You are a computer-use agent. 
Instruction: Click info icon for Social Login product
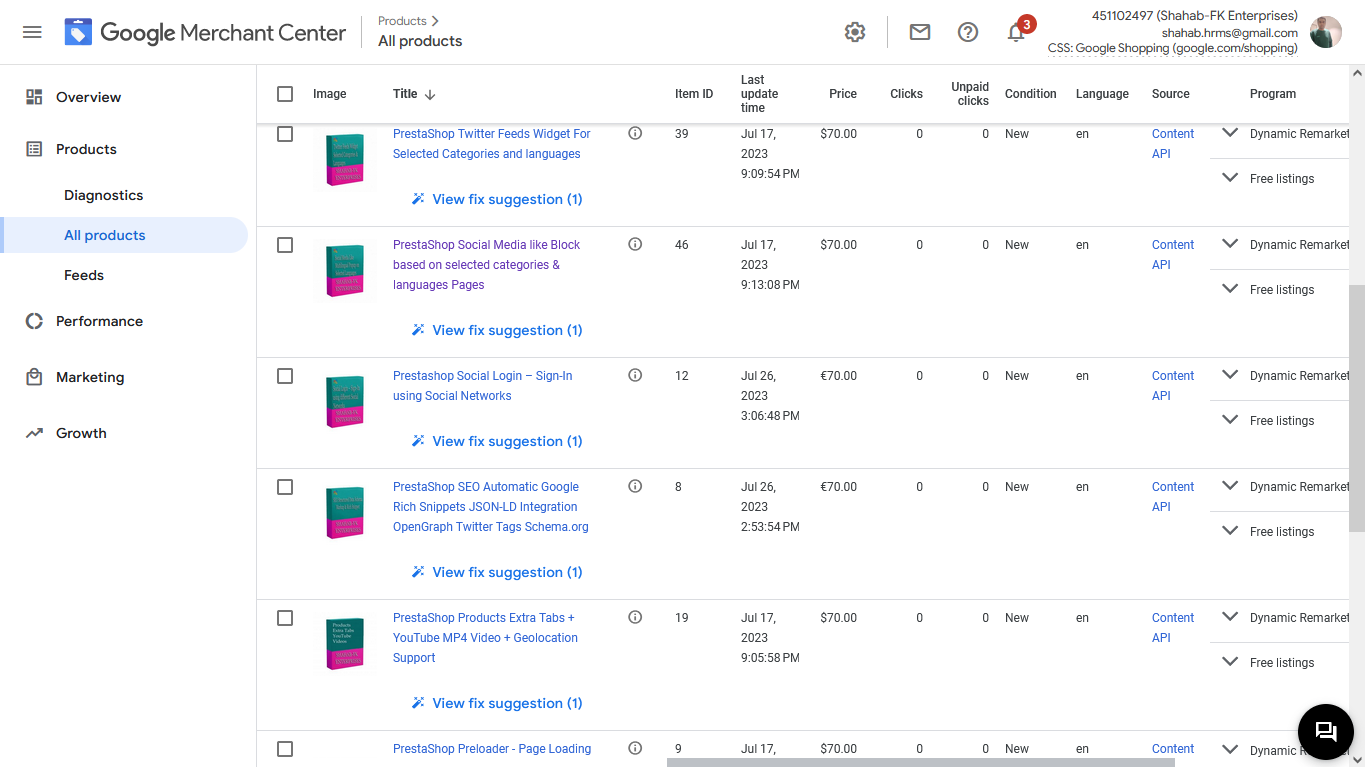635,375
